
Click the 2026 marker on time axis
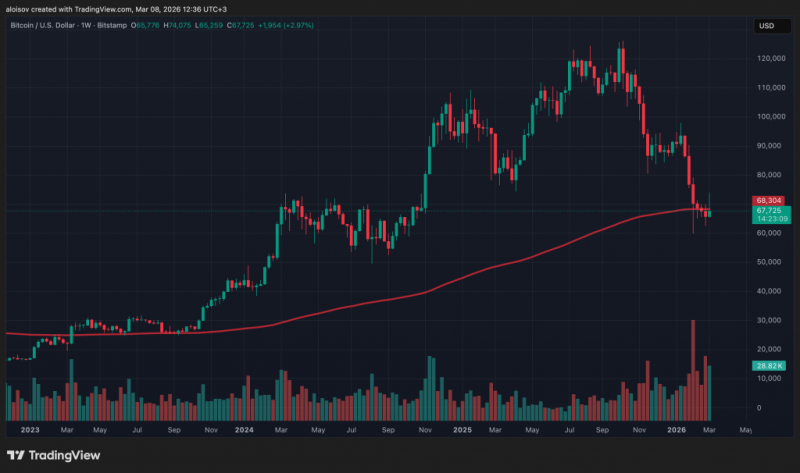[677, 430]
